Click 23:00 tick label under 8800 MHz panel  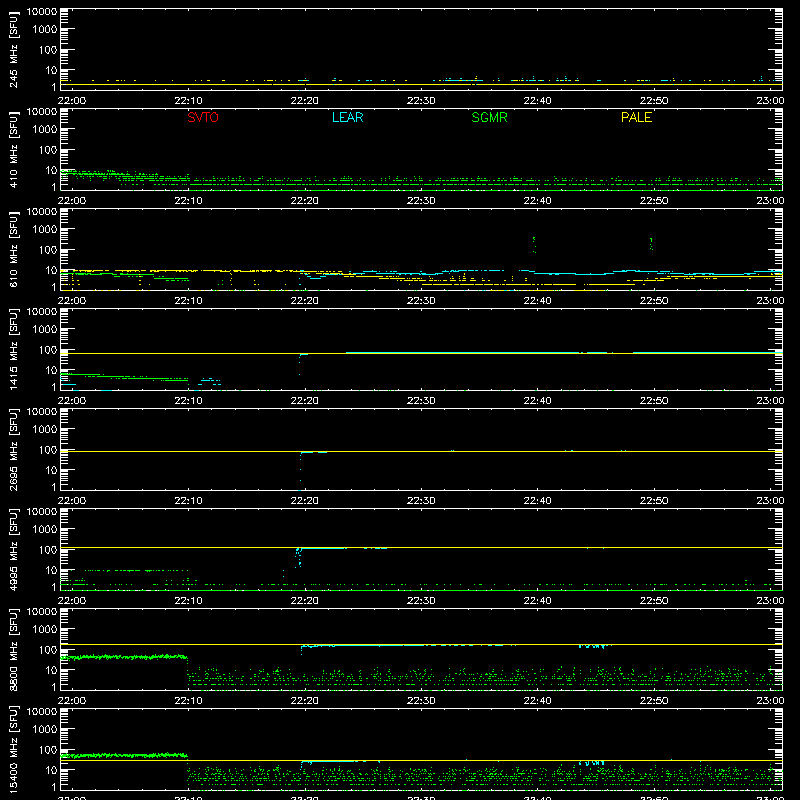click(x=770, y=701)
